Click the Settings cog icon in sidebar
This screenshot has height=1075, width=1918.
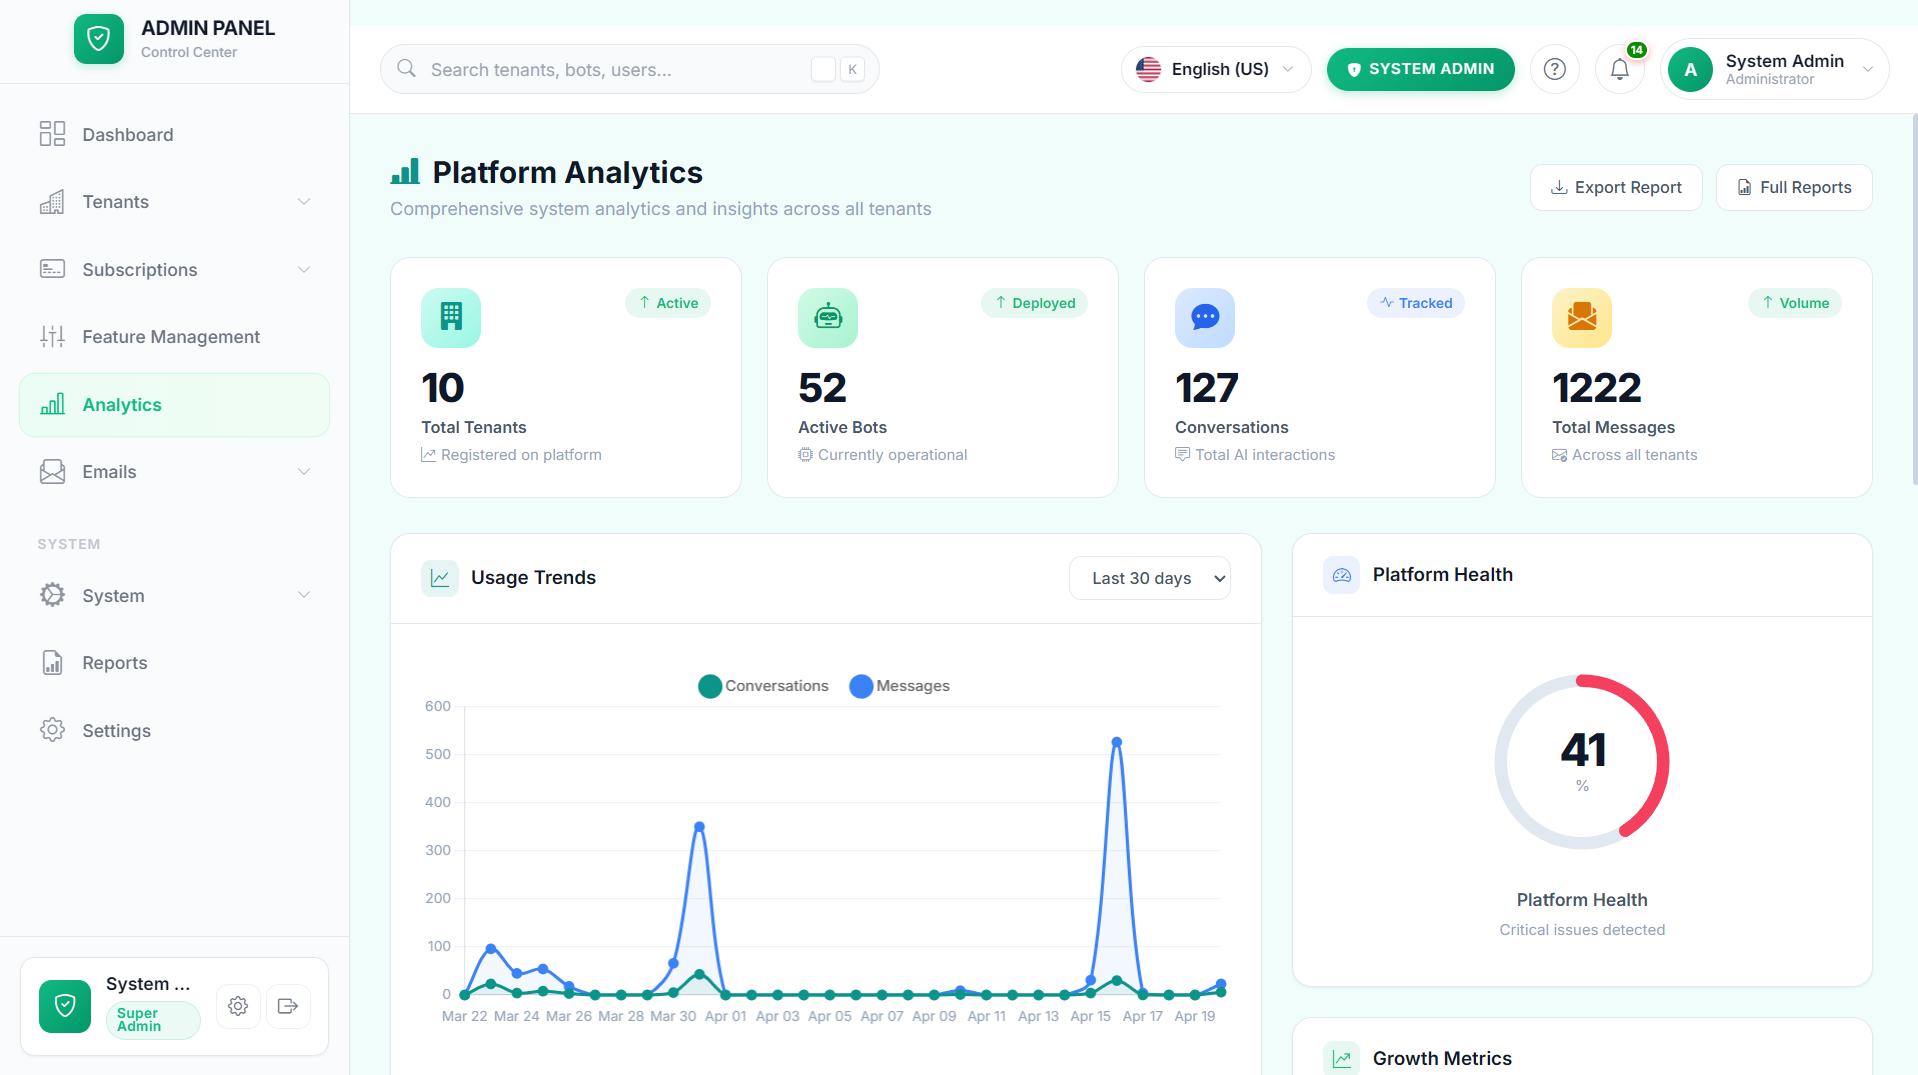(x=52, y=730)
